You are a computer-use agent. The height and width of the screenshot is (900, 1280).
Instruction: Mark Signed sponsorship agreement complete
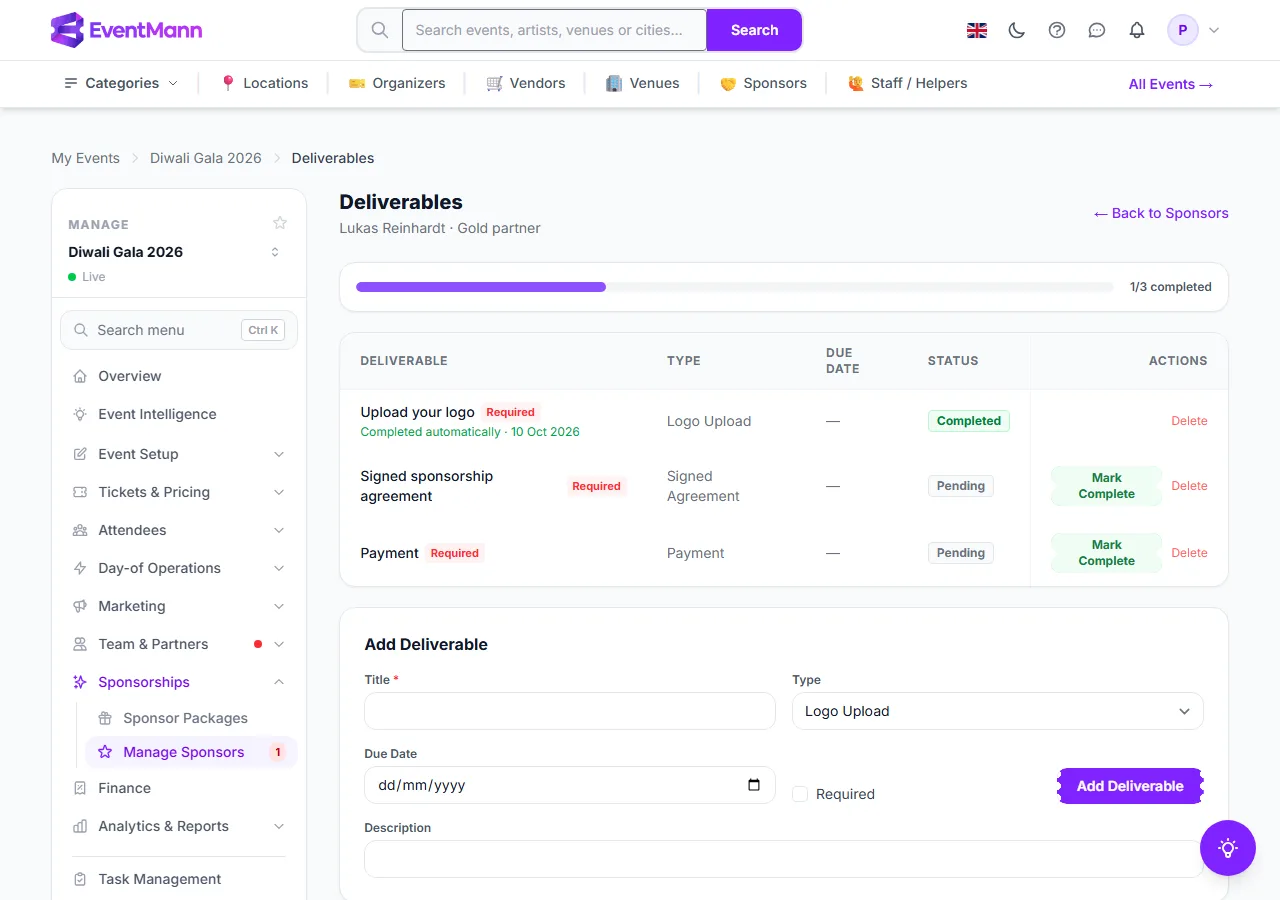tap(1106, 486)
